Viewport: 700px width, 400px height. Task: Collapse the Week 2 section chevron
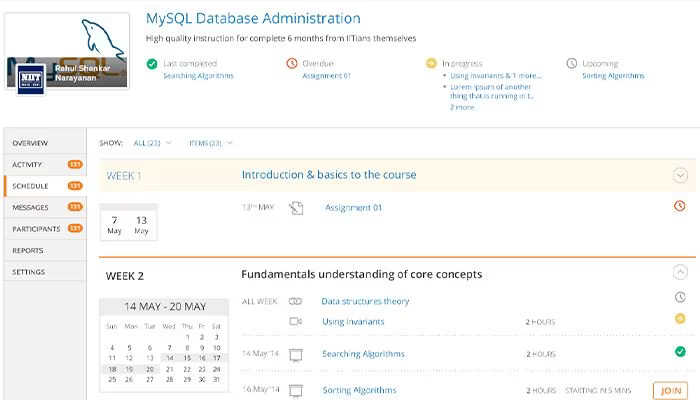(x=680, y=272)
